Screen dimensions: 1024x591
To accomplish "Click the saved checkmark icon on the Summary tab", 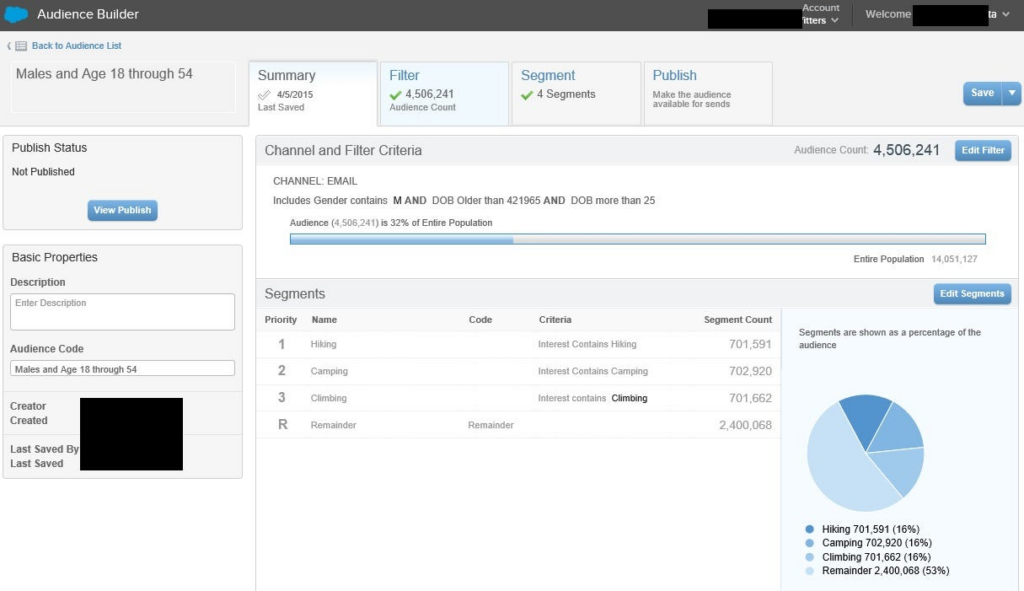I will pos(265,95).
